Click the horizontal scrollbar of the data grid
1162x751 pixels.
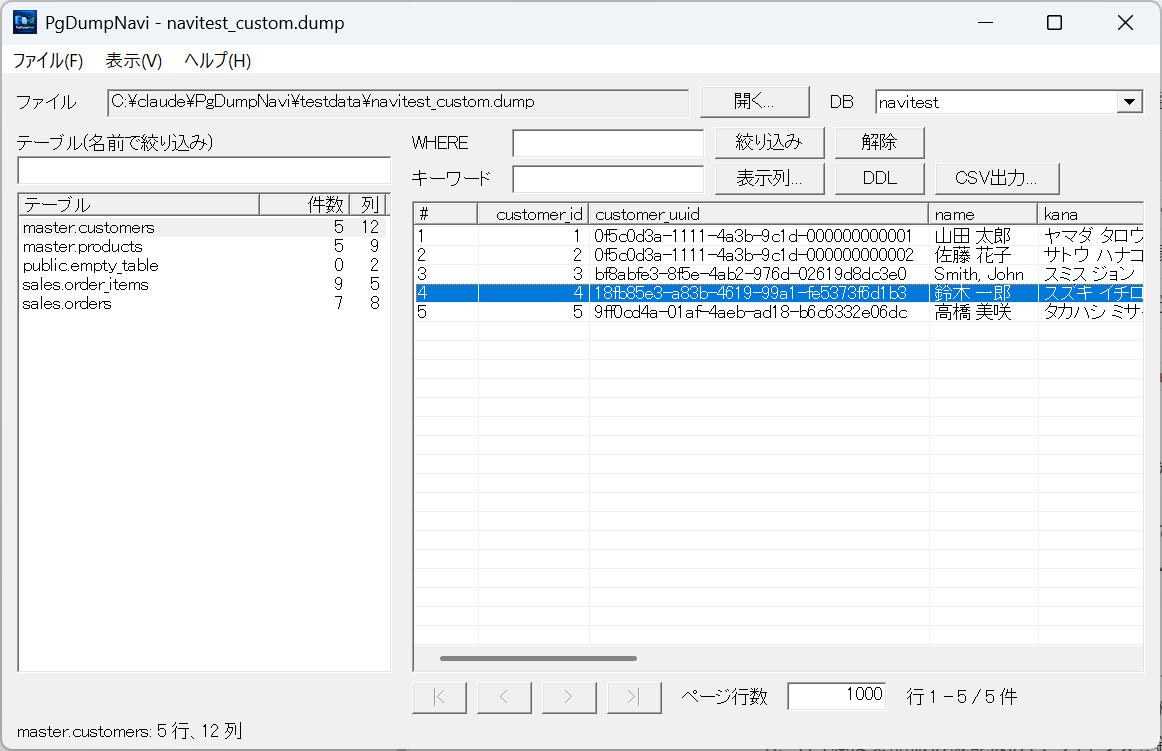tap(538, 658)
